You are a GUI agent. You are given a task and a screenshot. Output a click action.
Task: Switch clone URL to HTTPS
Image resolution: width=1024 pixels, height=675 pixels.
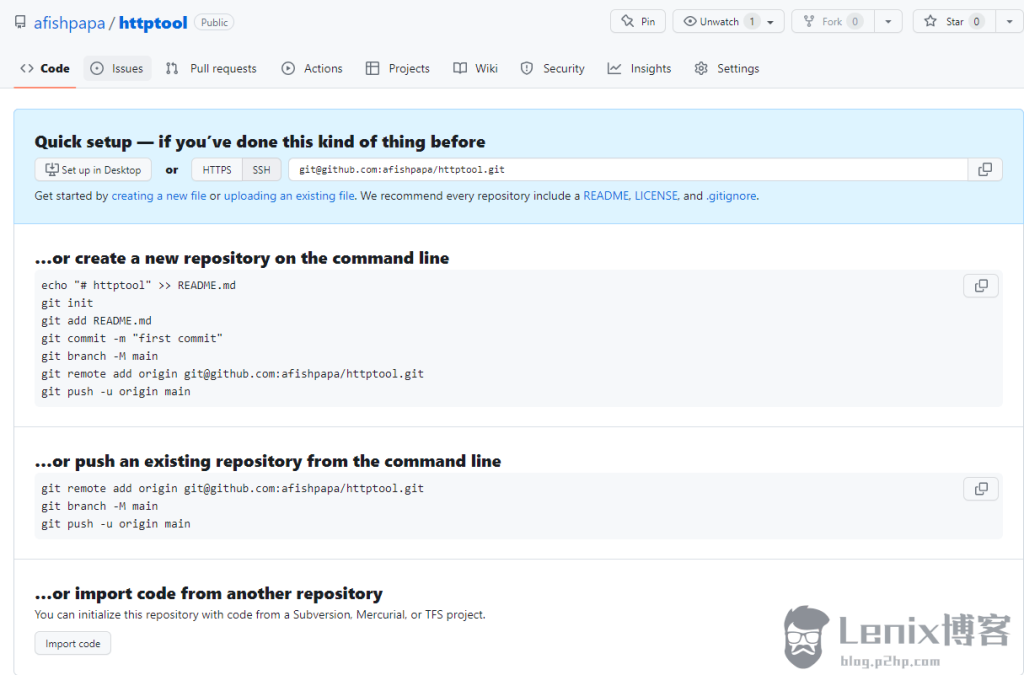point(217,170)
